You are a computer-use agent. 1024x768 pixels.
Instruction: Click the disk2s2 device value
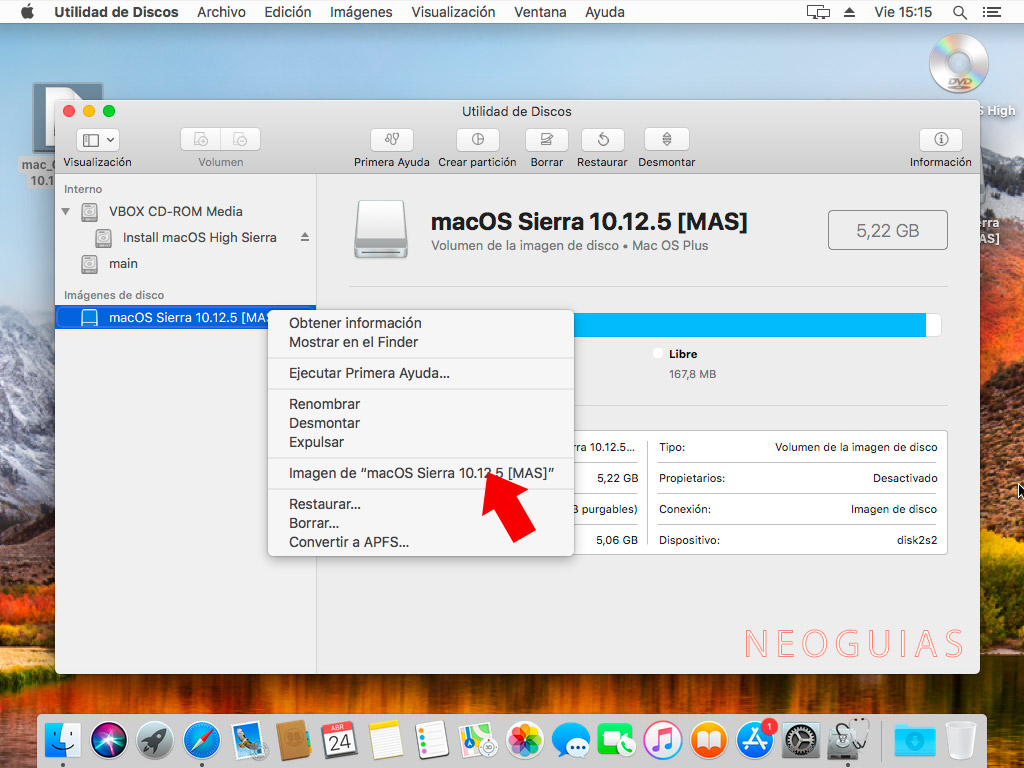917,540
